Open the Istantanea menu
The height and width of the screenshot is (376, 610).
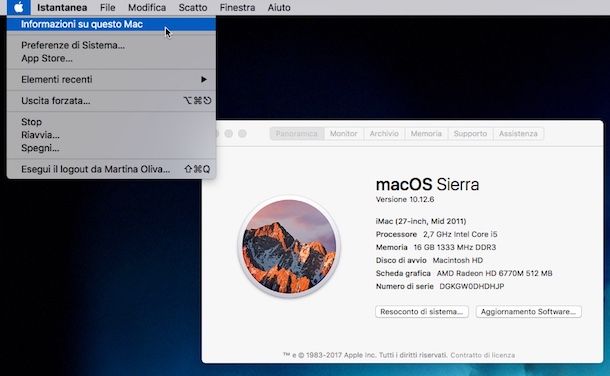(62, 7)
